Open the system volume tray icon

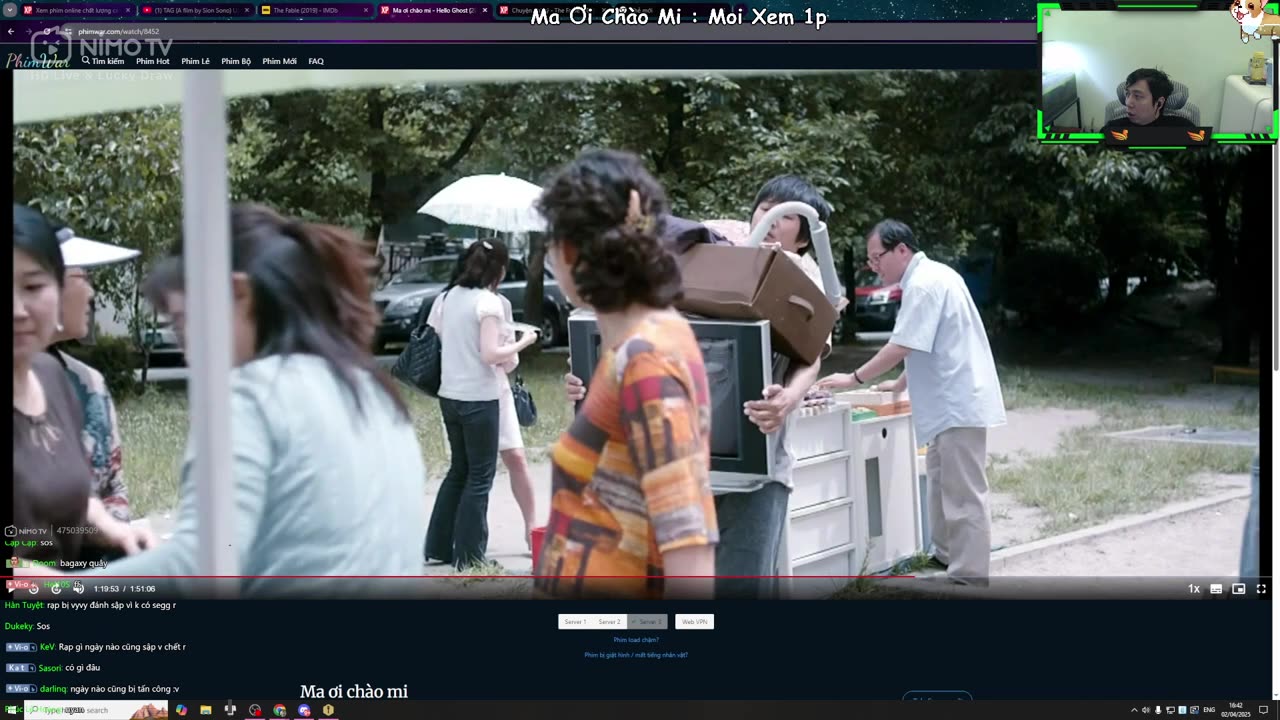[1146, 710]
